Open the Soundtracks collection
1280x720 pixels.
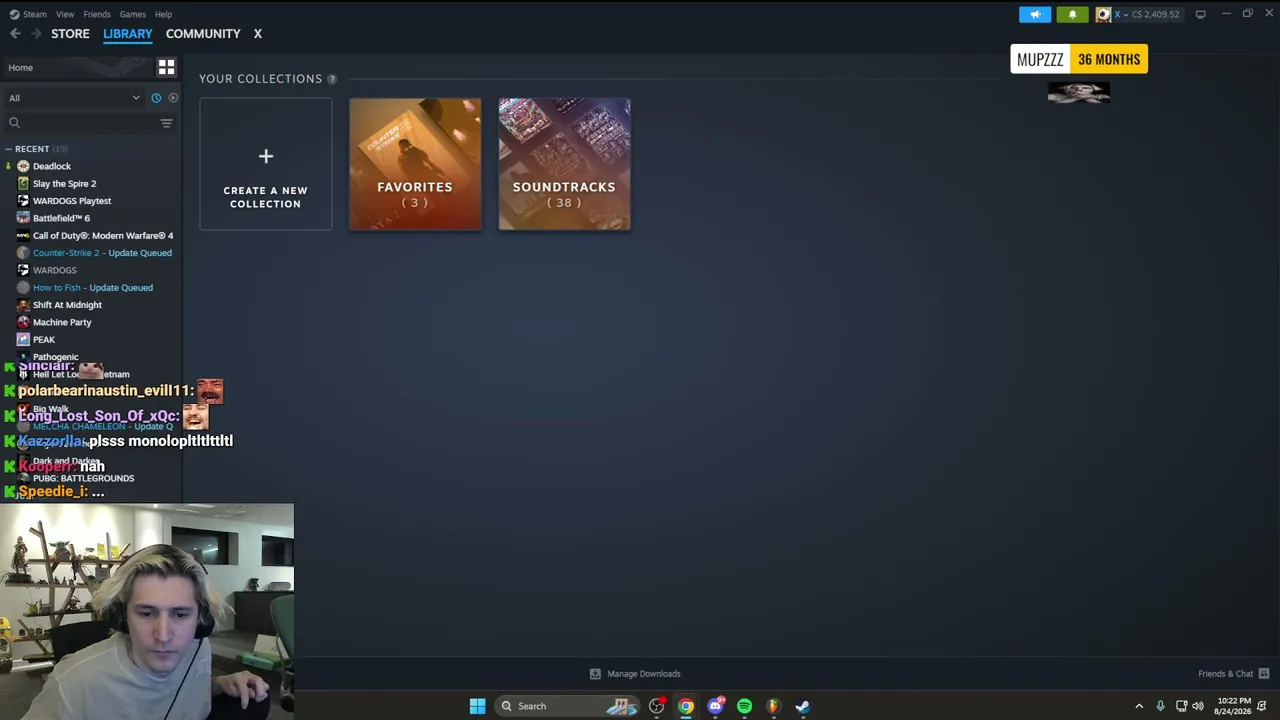coord(565,164)
